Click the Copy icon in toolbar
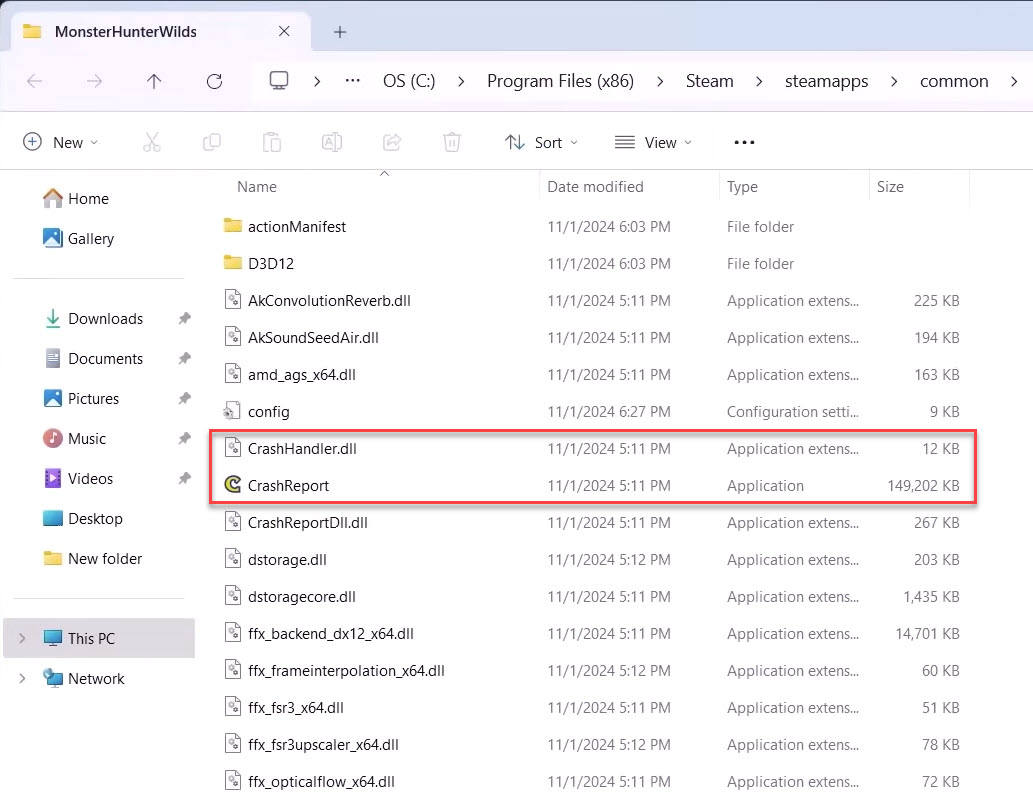Screen dimensions: 1033x798 coord(212,142)
